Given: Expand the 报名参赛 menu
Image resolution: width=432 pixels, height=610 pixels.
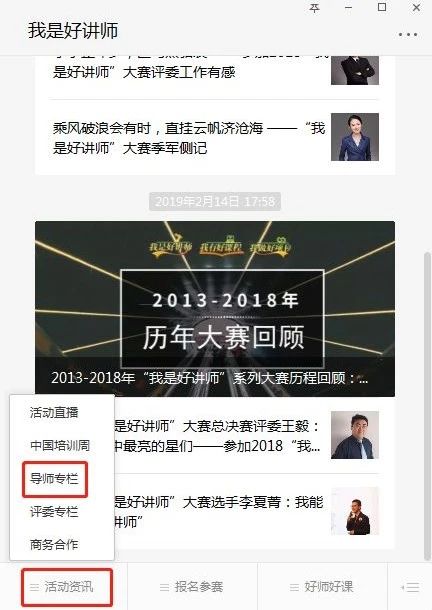Looking at the screenshot, I should [x=192, y=587].
